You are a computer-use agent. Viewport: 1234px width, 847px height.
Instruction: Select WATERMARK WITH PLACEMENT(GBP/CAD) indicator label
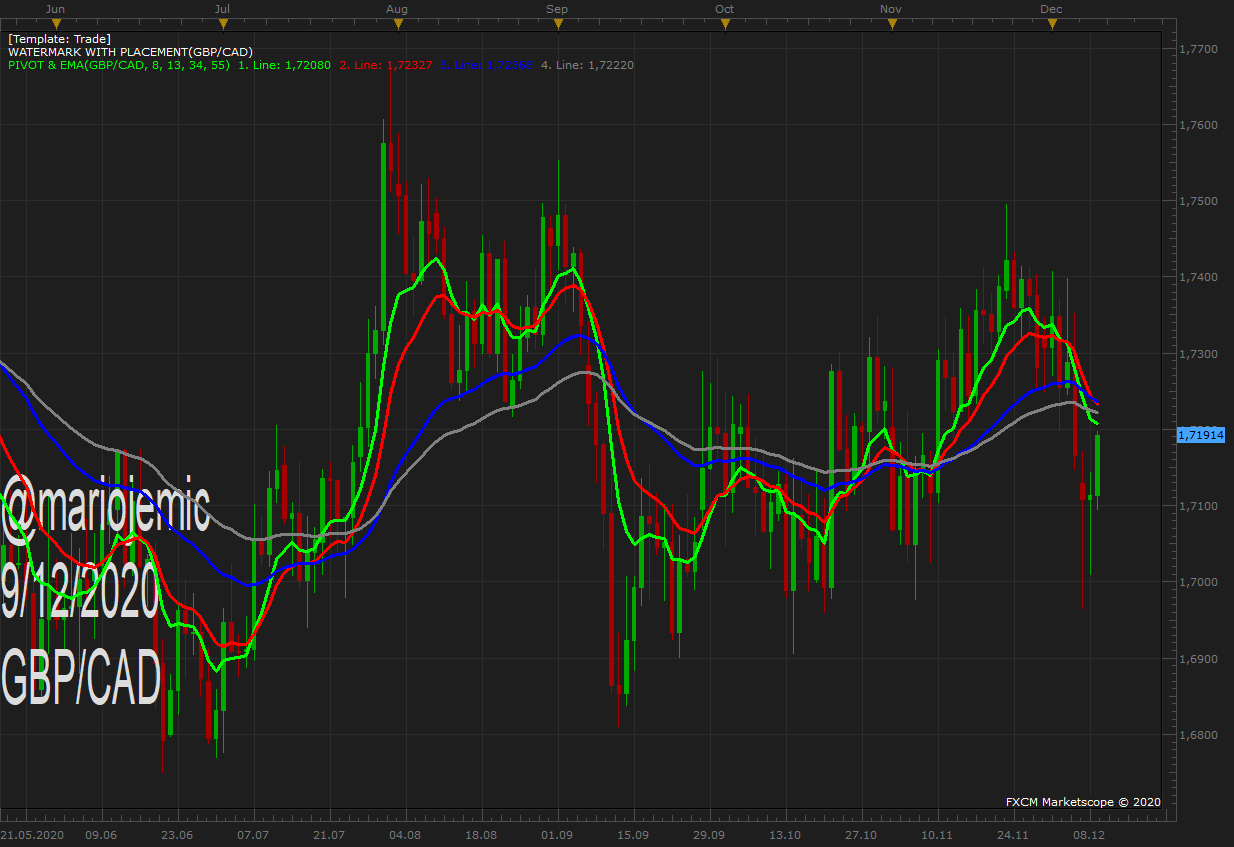(130, 52)
